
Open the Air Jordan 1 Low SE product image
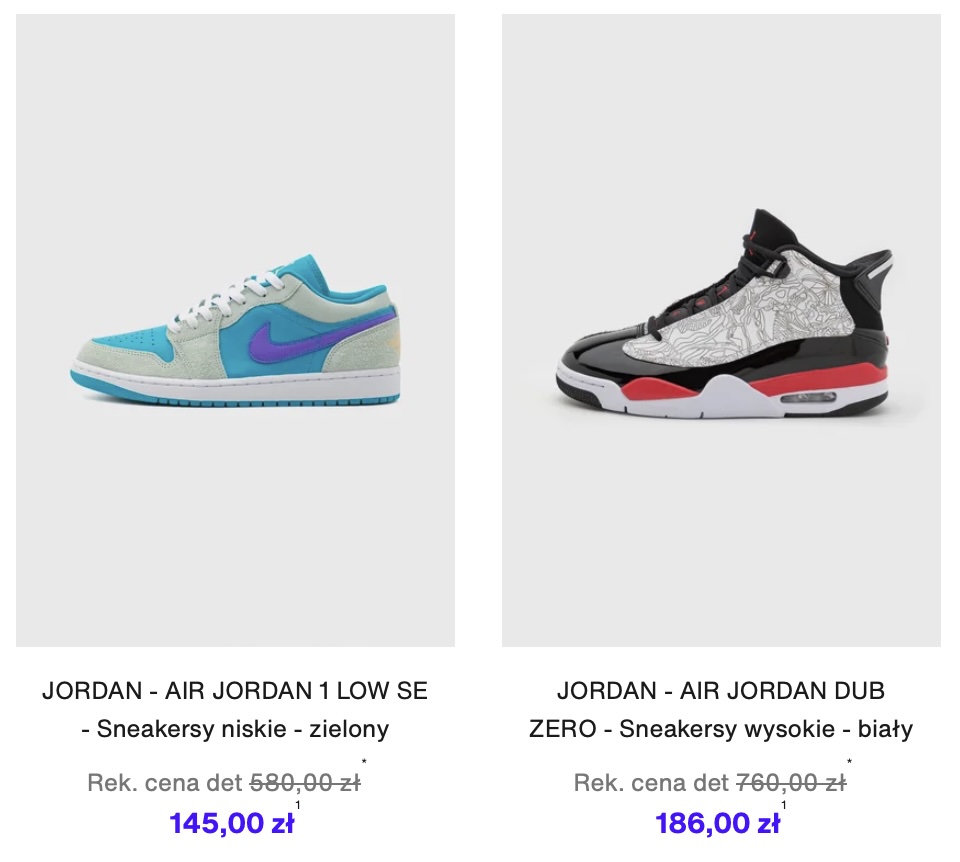point(236,331)
